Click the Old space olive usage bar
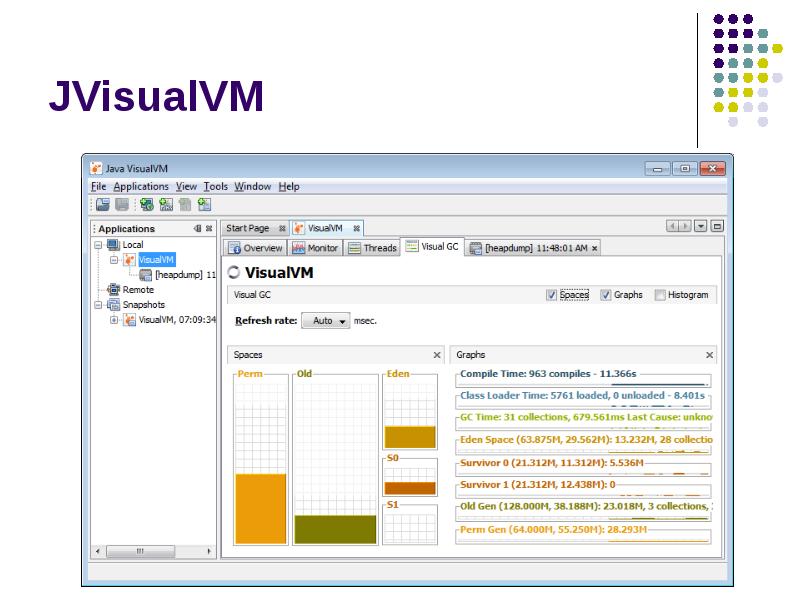Image resolution: width=800 pixels, height=600 pixels. point(335,530)
